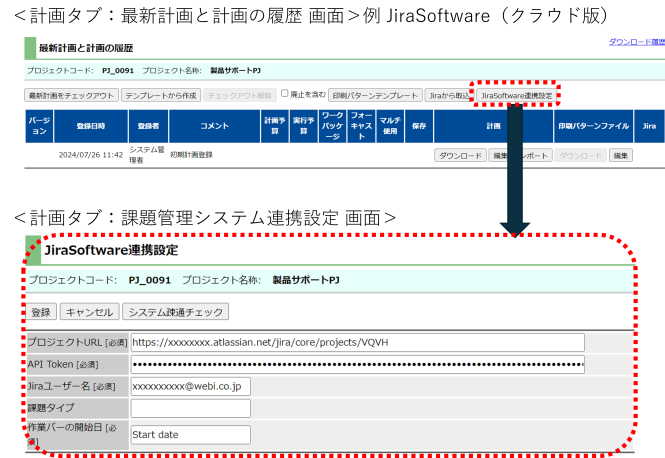Click the バージョン column header

39,126
